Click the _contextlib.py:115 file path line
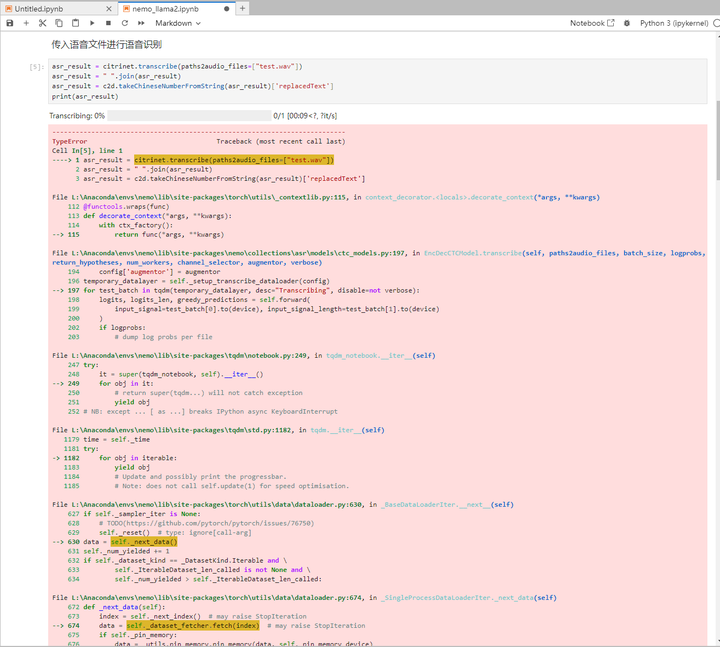Viewport: 720px width, 647px height. 326,197
